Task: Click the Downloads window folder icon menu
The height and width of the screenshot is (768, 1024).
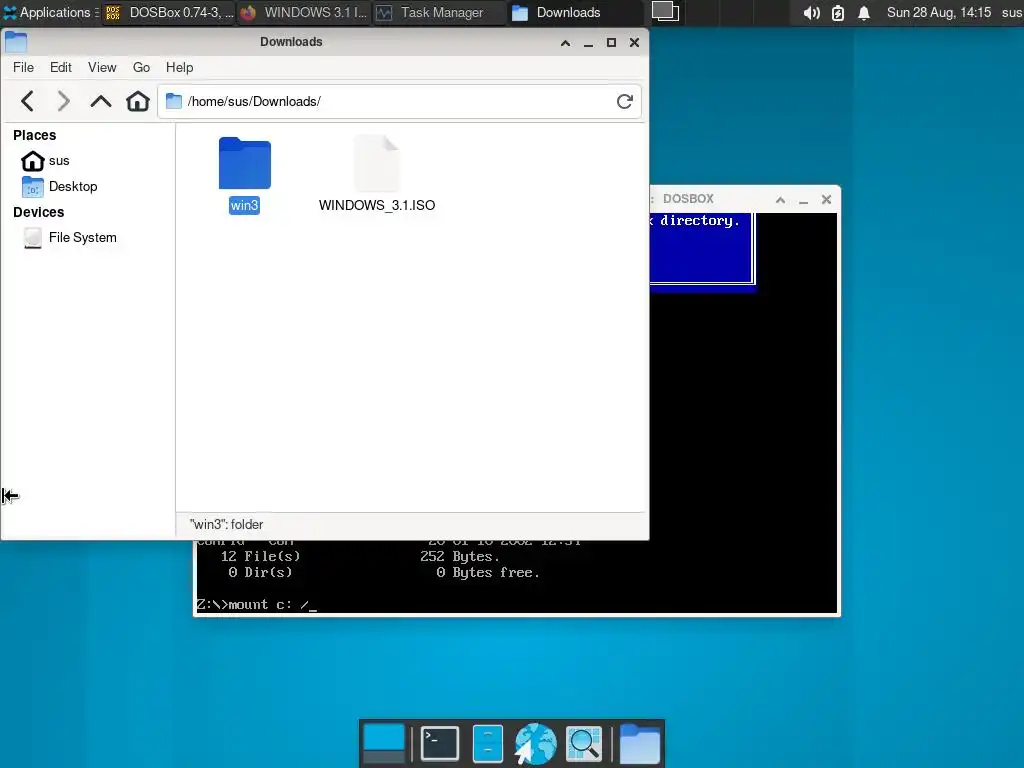Action: point(16,42)
